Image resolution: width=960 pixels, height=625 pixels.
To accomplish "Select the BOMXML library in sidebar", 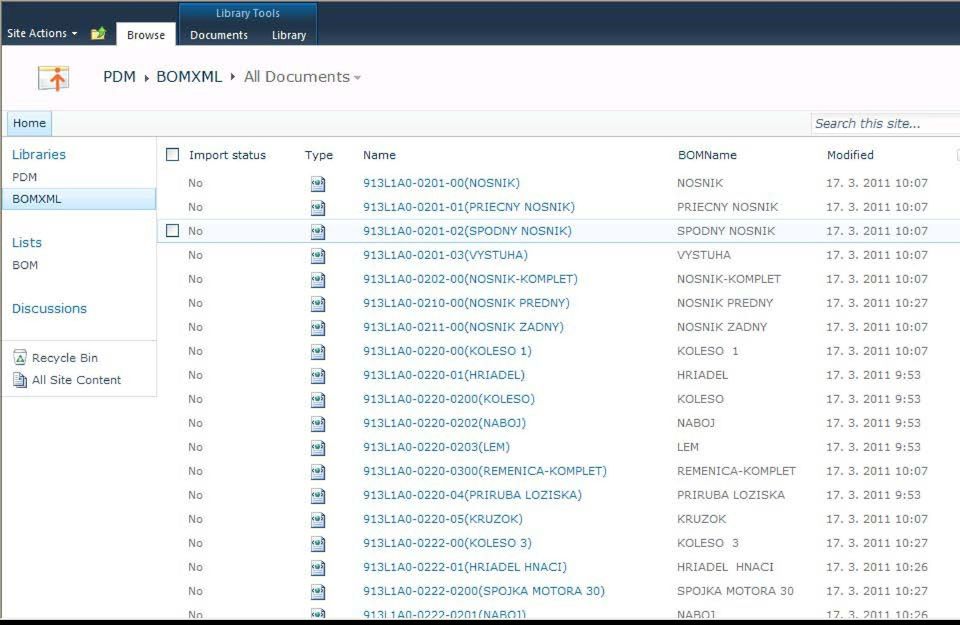I will 79,199.
